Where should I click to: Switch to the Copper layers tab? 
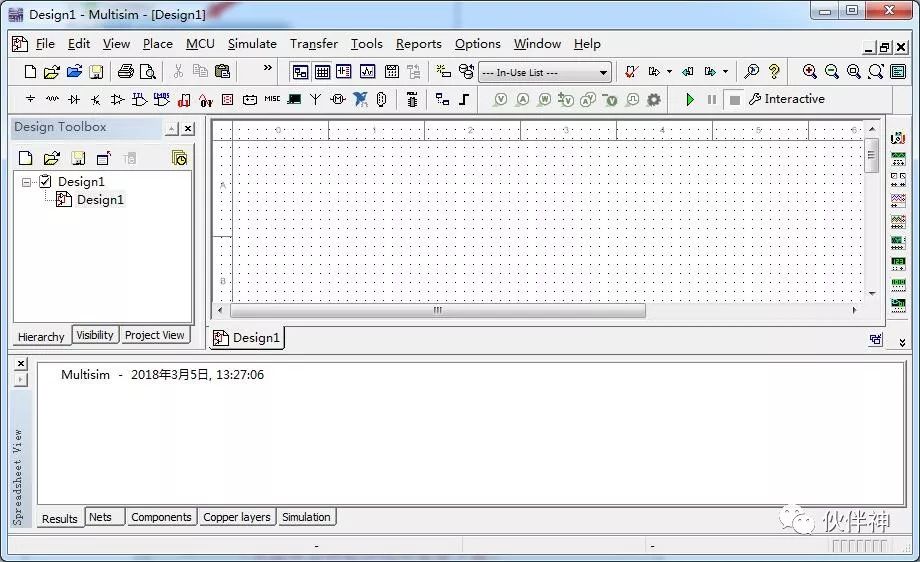coord(237,517)
